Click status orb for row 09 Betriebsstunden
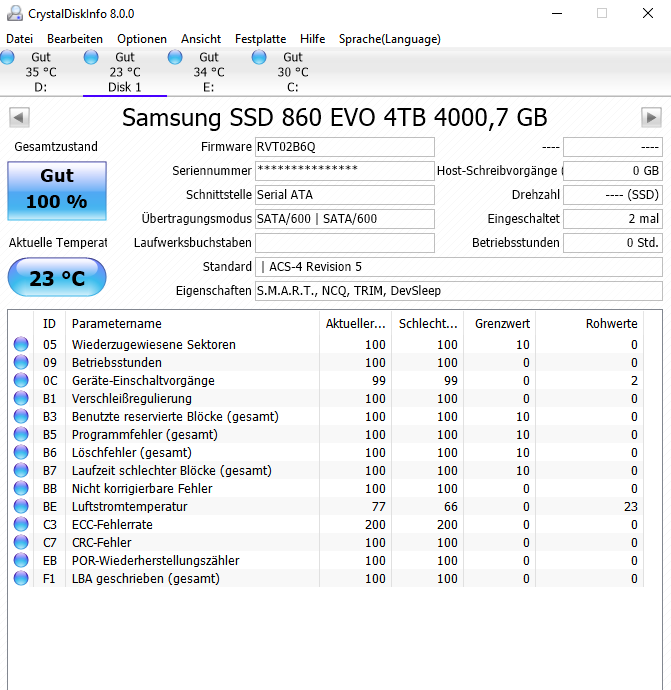671x690 pixels. [x=21, y=362]
